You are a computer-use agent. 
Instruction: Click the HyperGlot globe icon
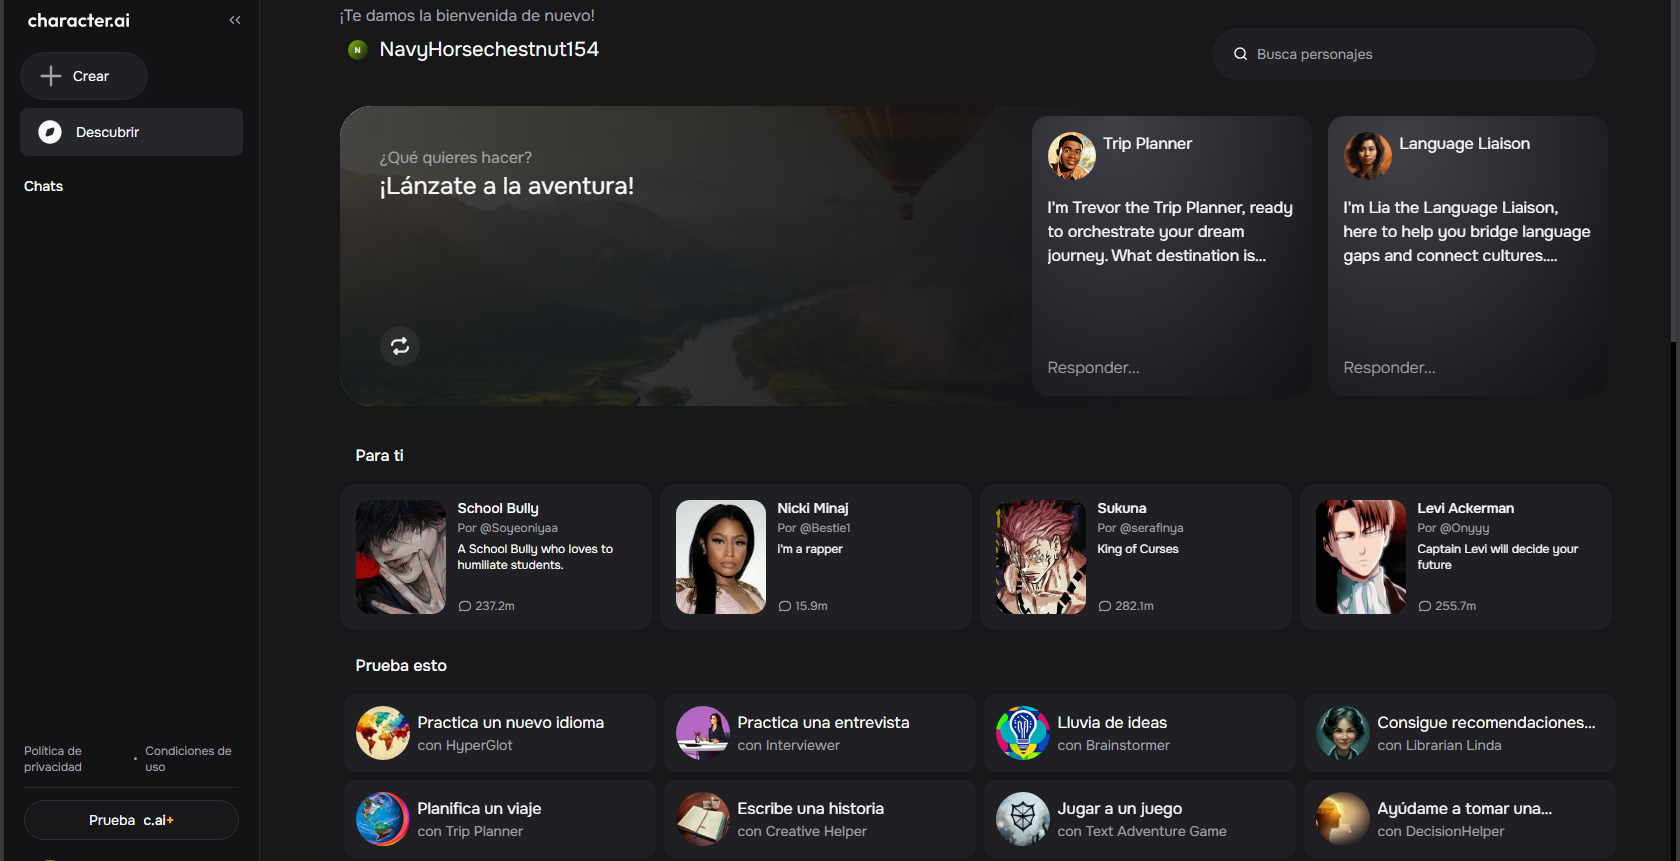click(x=383, y=733)
